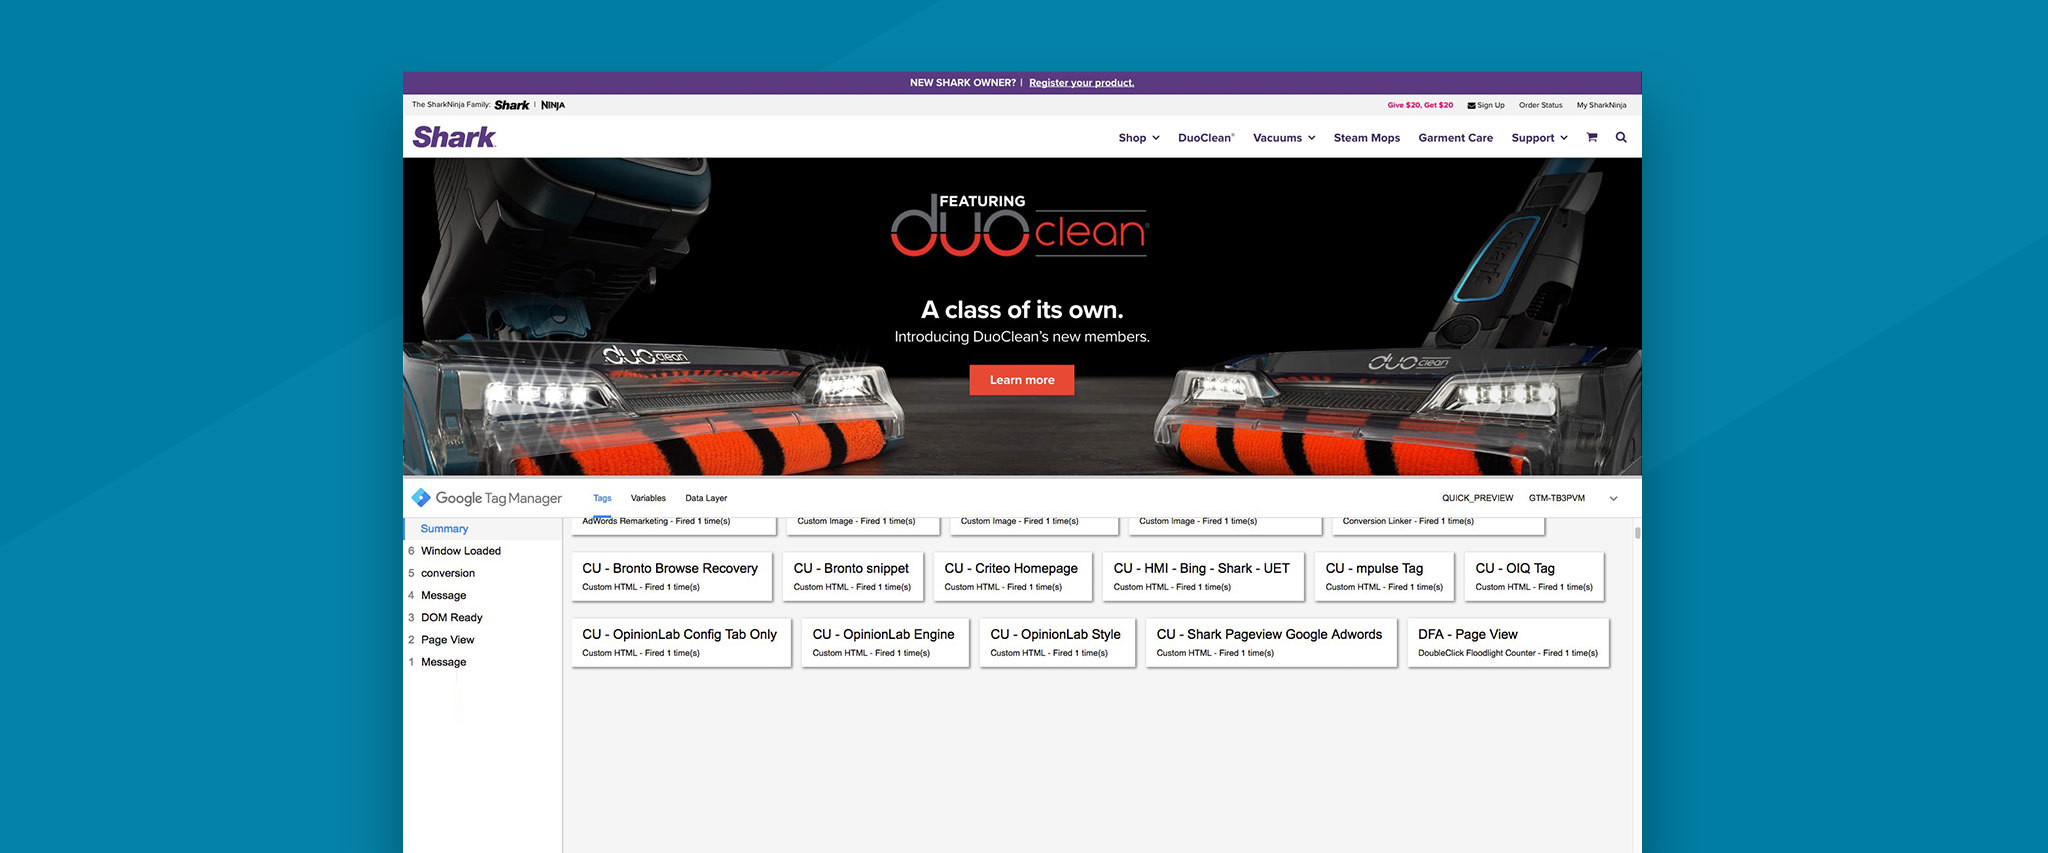Click the GTM-TB3PVM container ID
The width and height of the screenshot is (2048, 853).
pos(1556,498)
